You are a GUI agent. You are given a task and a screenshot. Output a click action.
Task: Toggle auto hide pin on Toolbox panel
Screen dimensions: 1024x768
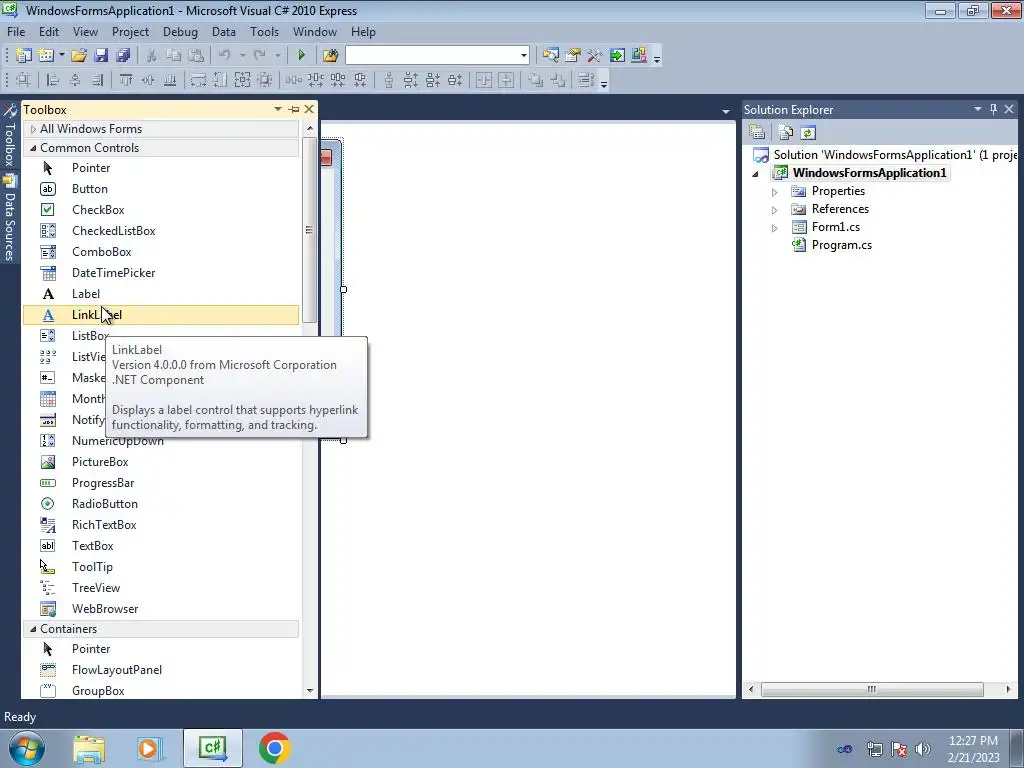click(294, 109)
